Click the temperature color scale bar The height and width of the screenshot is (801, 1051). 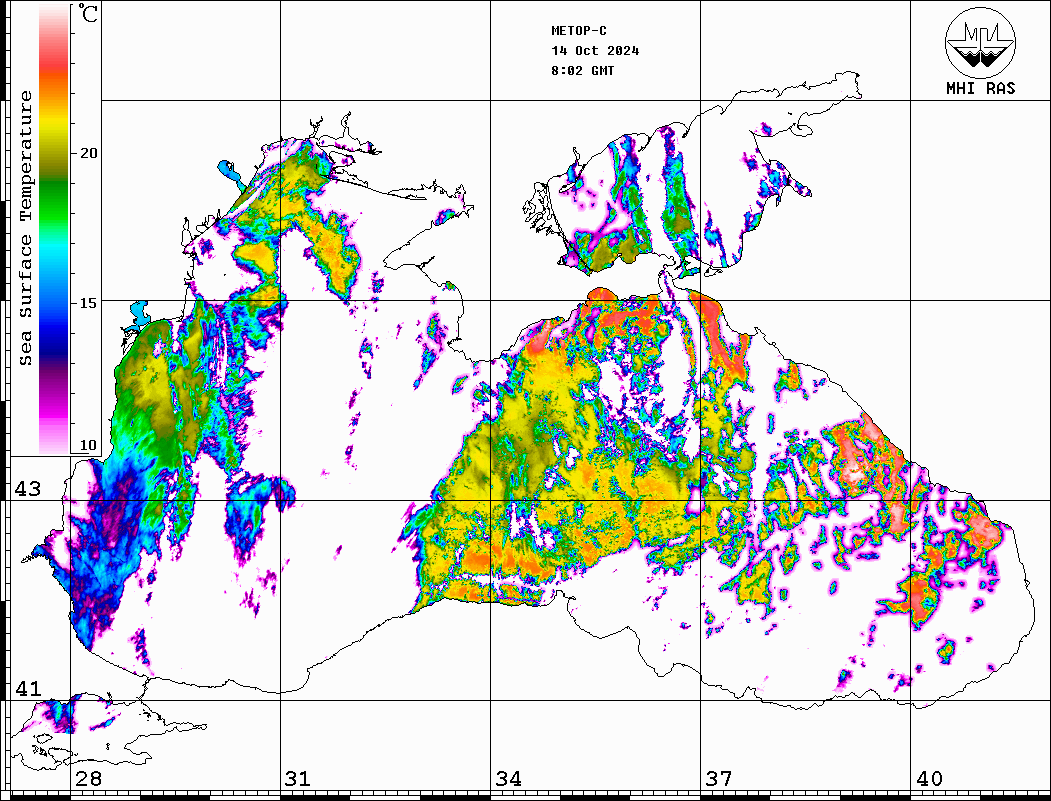tap(54, 229)
